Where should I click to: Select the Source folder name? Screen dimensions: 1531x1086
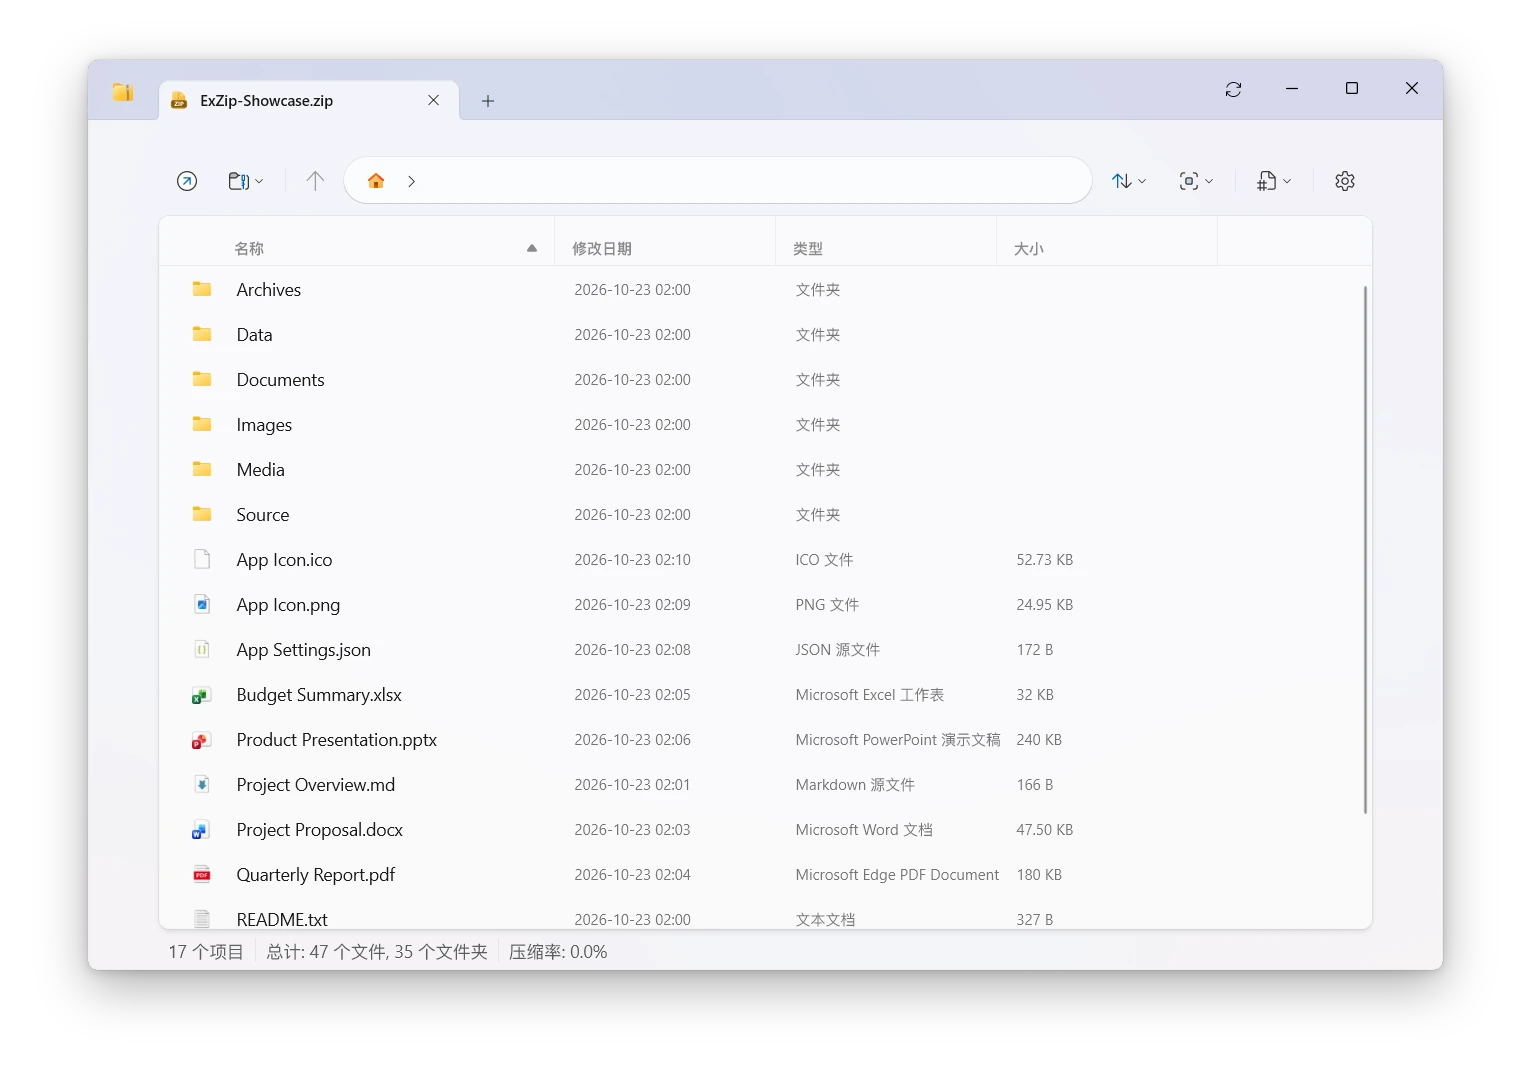click(x=263, y=515)
